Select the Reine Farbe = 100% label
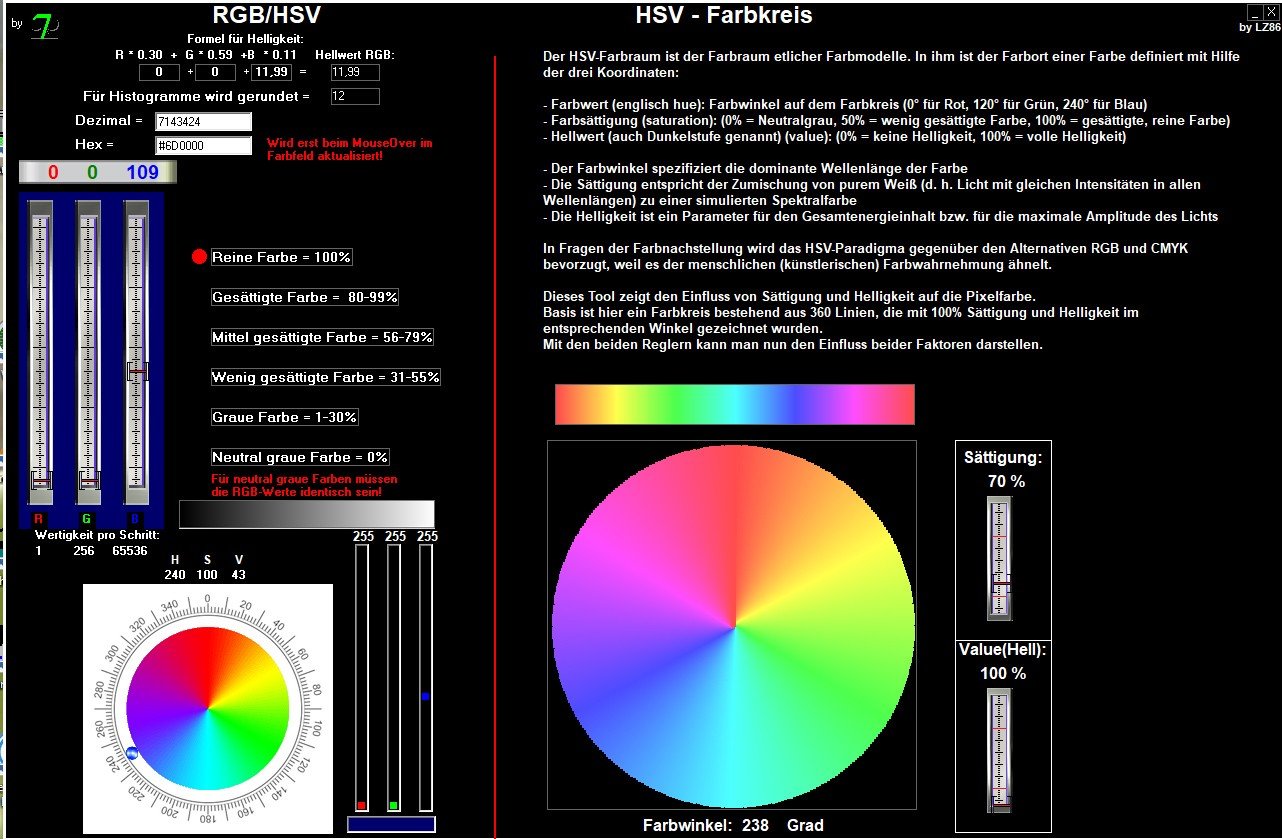1282x839 pixels. pos(282,257)
